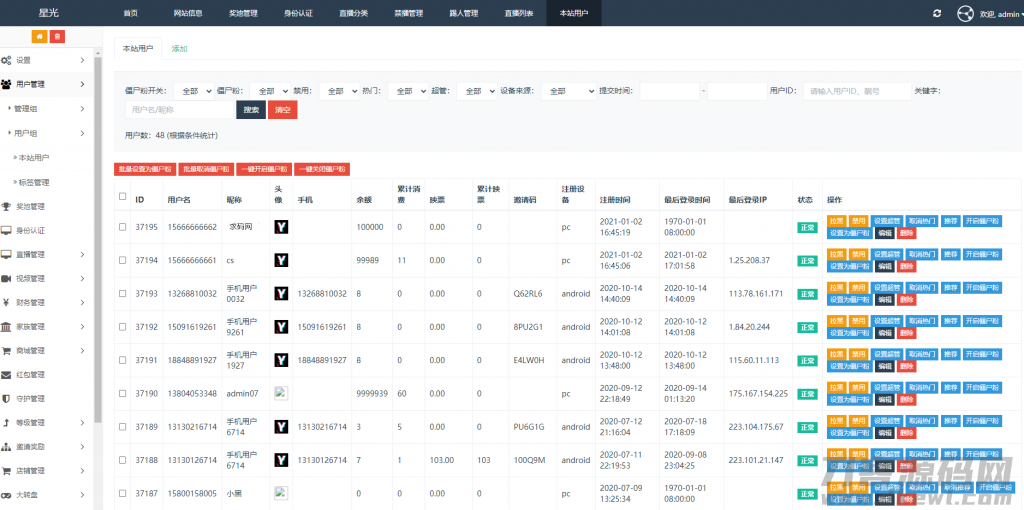Check the box for user ID 37195
The width and height of the screenshot is (1024, 510).
point(123,227)
